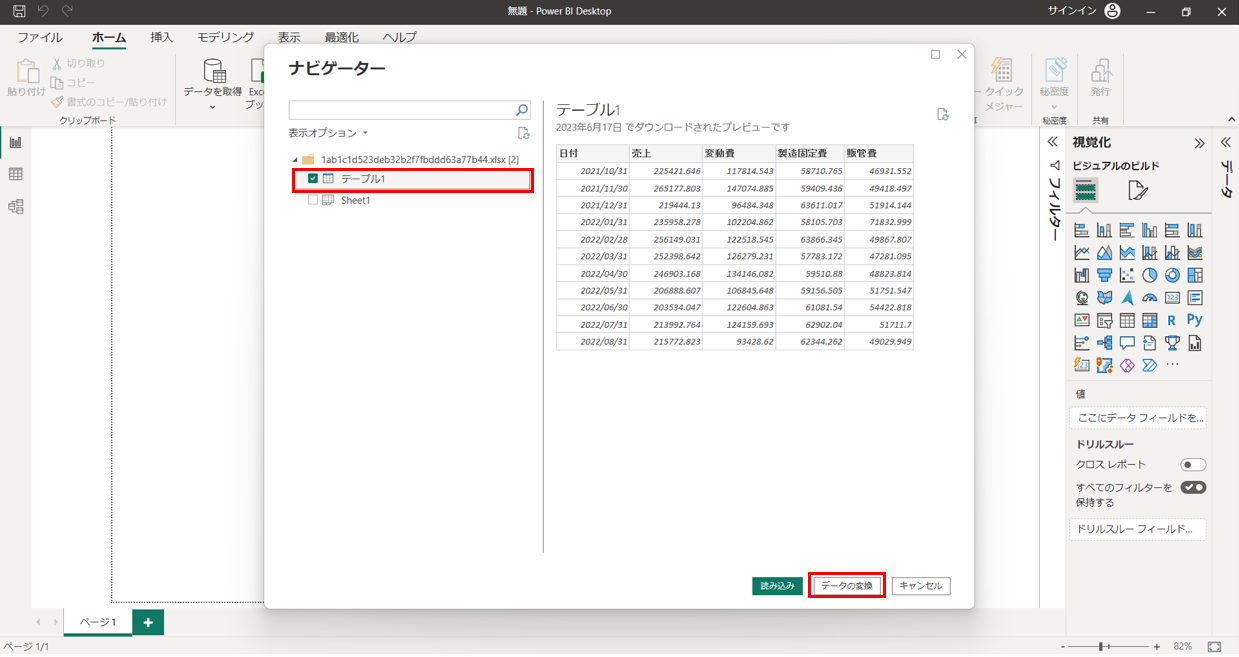This screenshot has width=1239, height=657.
Task: Uncheck the テーブル1 checkbox
Action: point(313,179)
